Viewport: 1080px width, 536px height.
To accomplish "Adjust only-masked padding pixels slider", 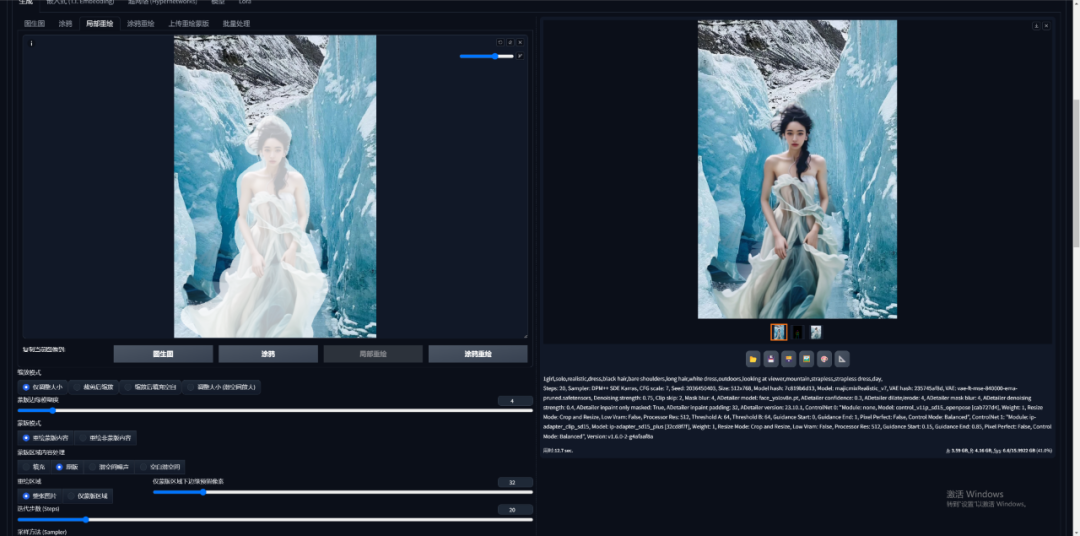I will coord(343,492).
